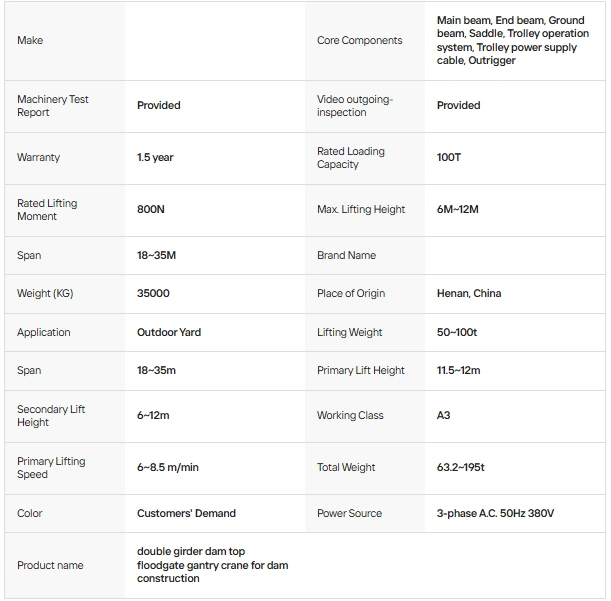
Task: Click the "1.5 year" warranty value
Action: [x=155, y=158]
